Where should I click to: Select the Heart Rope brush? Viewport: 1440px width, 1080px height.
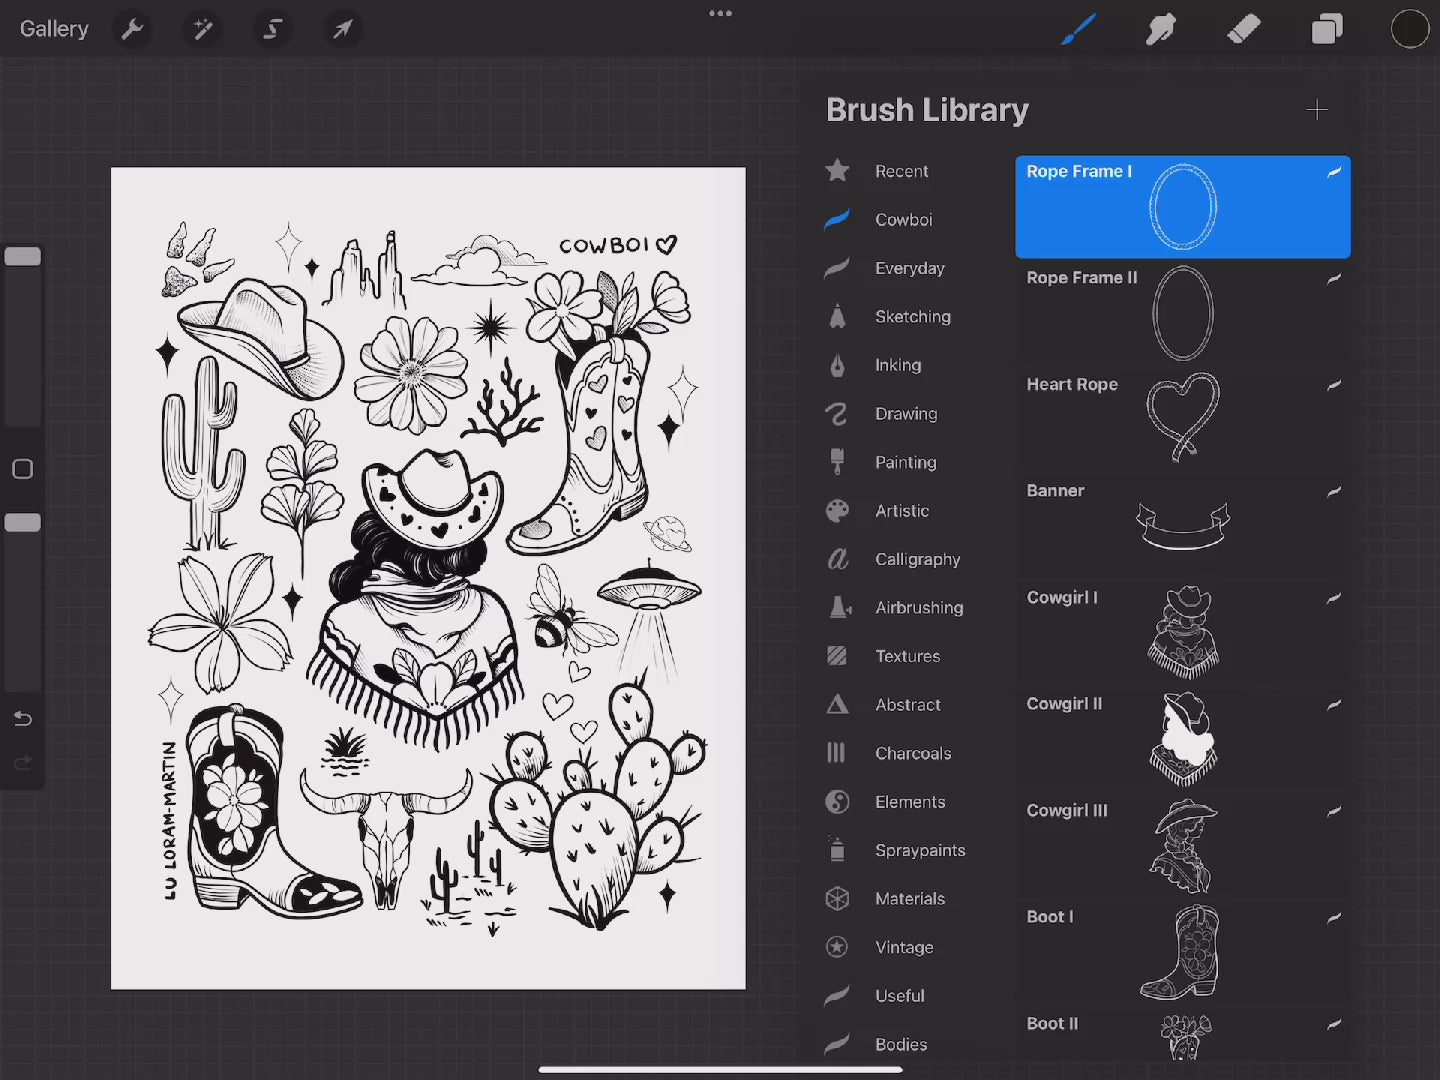point(1182,417)
